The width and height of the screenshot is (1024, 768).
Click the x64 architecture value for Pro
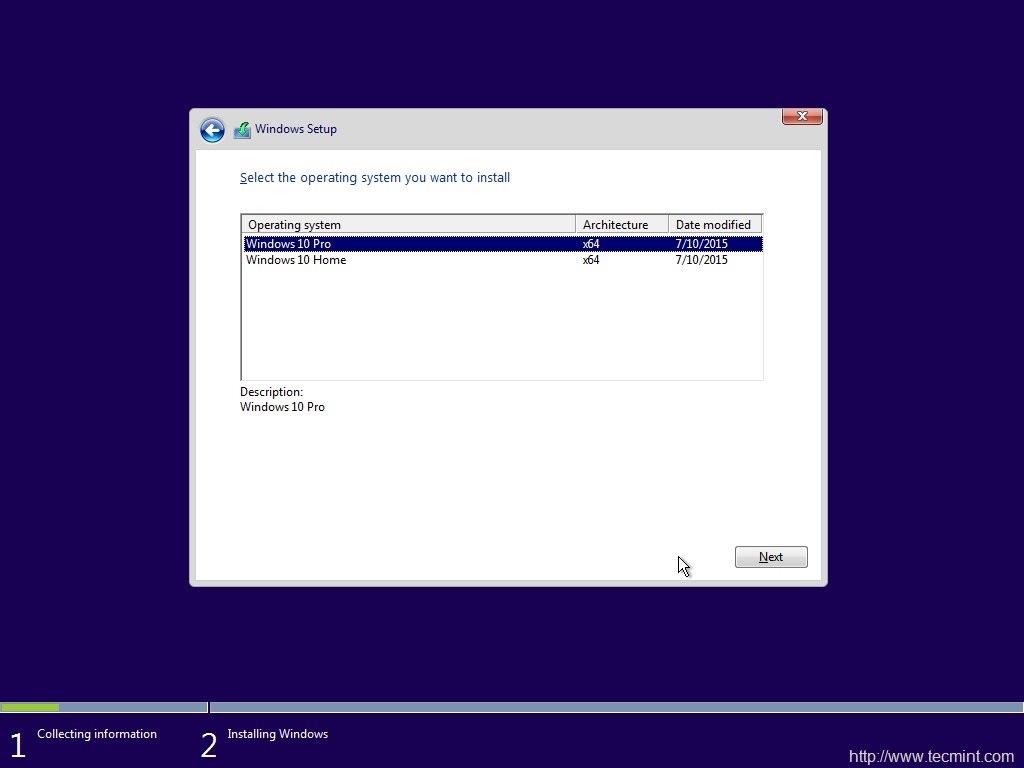point(590,243)
